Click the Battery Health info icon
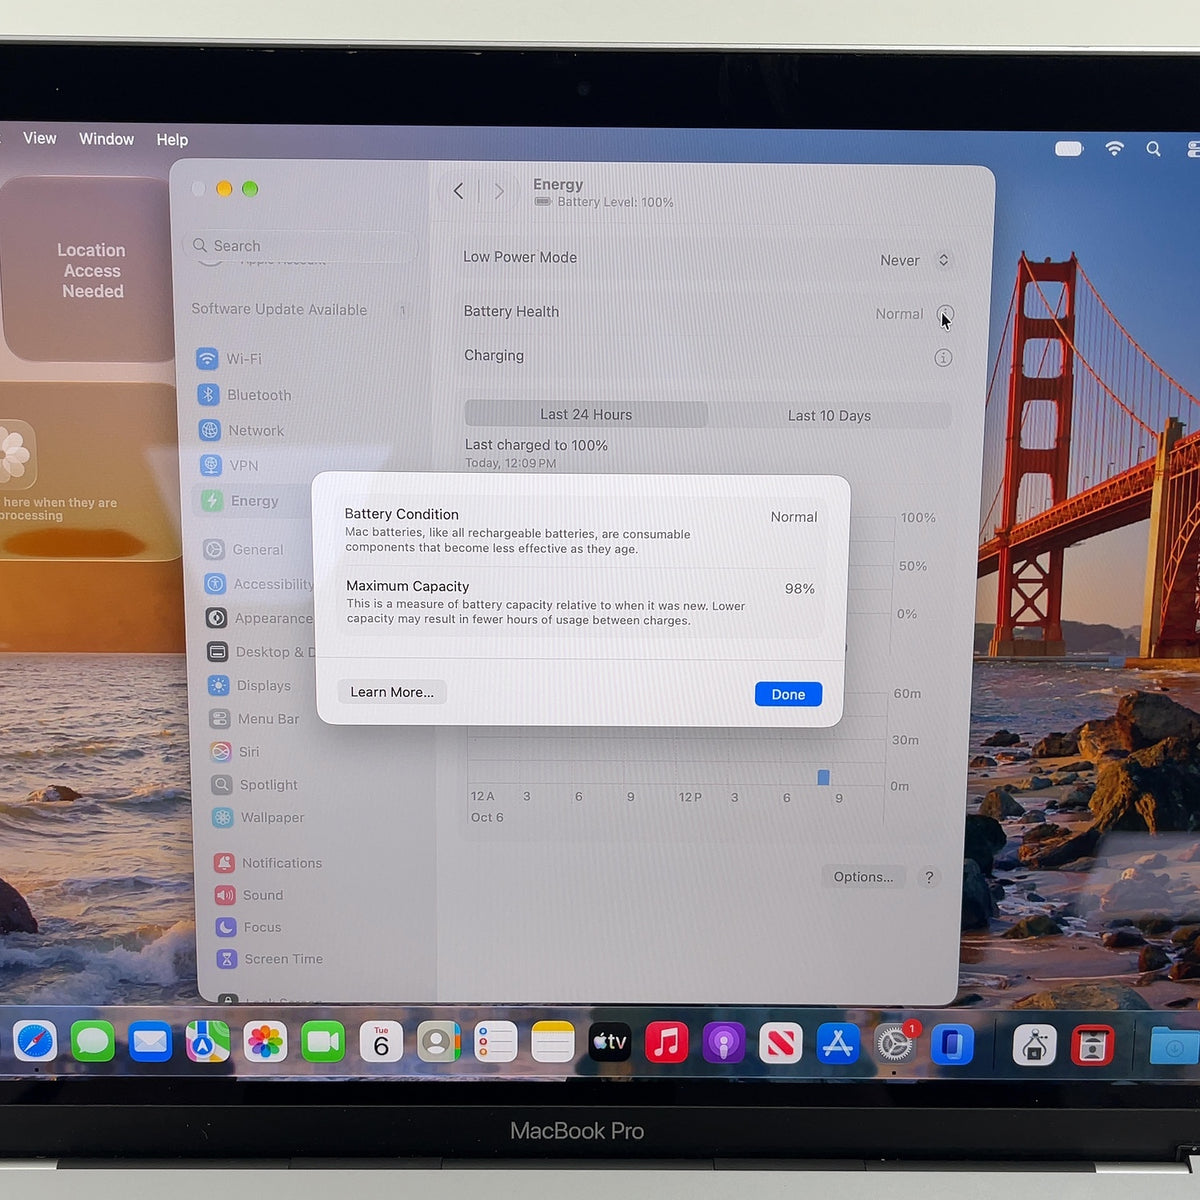 [945, 314]
